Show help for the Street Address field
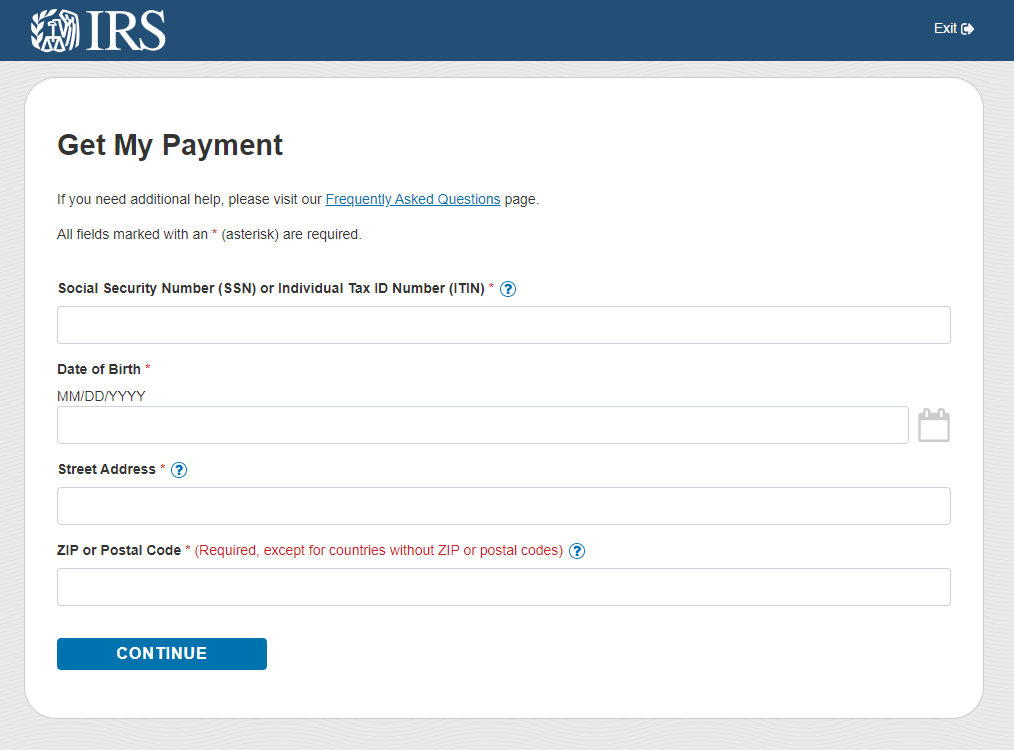 (x=179, y=470)
